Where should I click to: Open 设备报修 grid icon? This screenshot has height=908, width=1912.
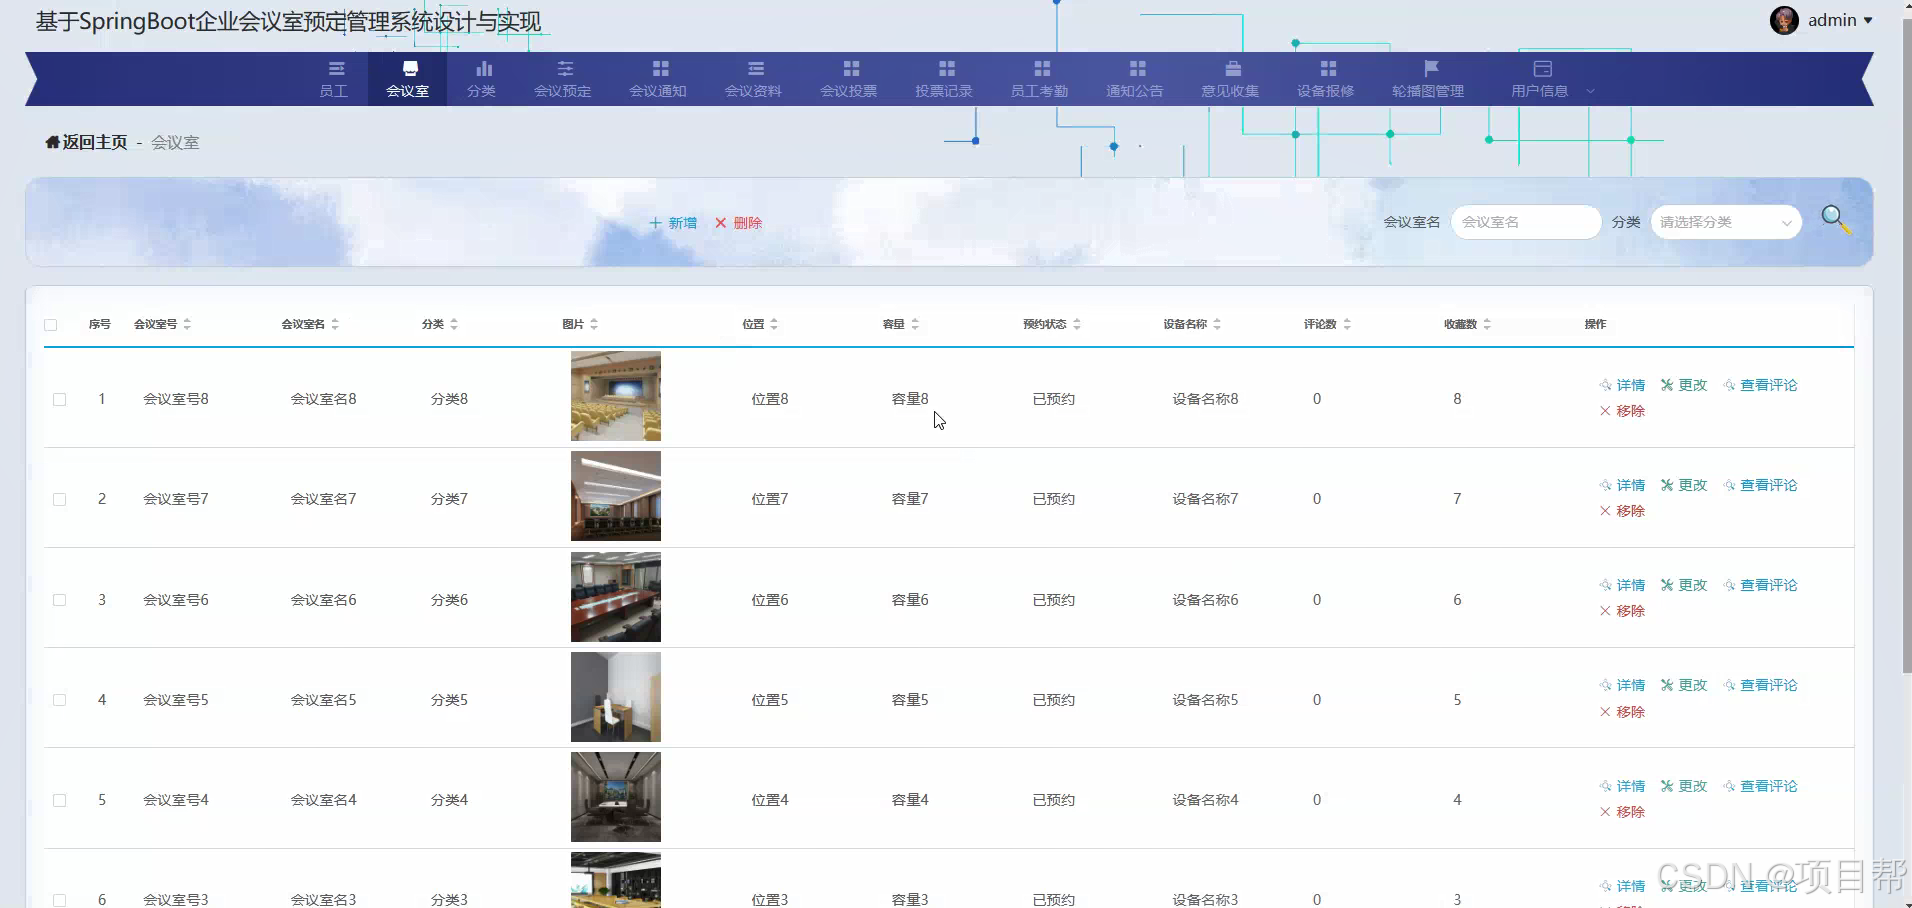click(1328, 68)
